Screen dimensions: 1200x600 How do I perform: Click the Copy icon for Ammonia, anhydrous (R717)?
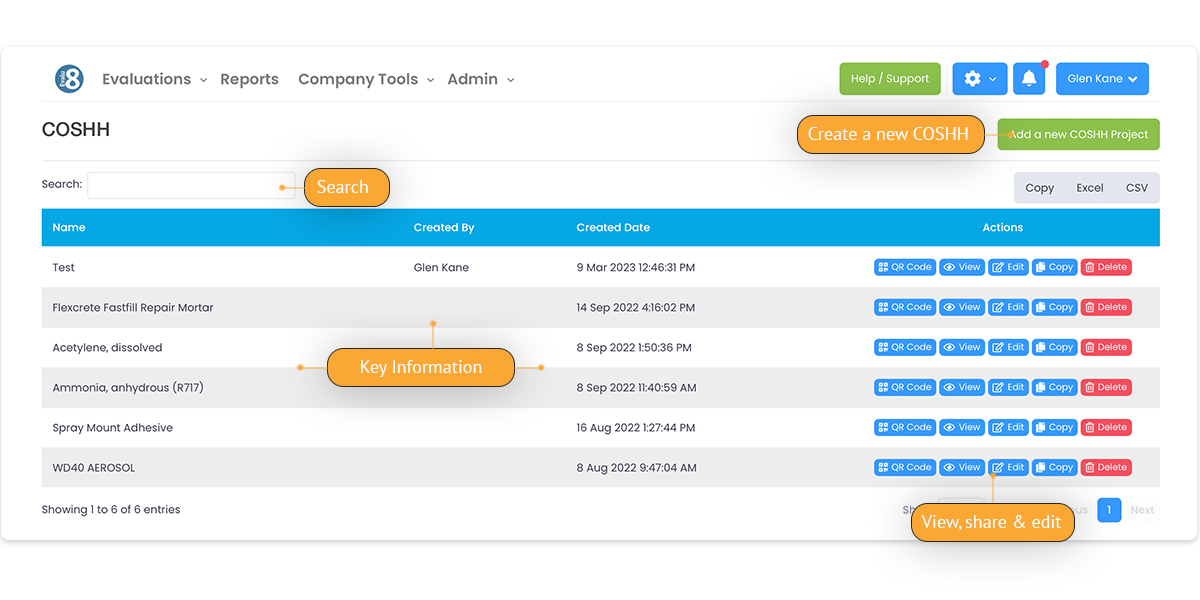click(1054, 387)
